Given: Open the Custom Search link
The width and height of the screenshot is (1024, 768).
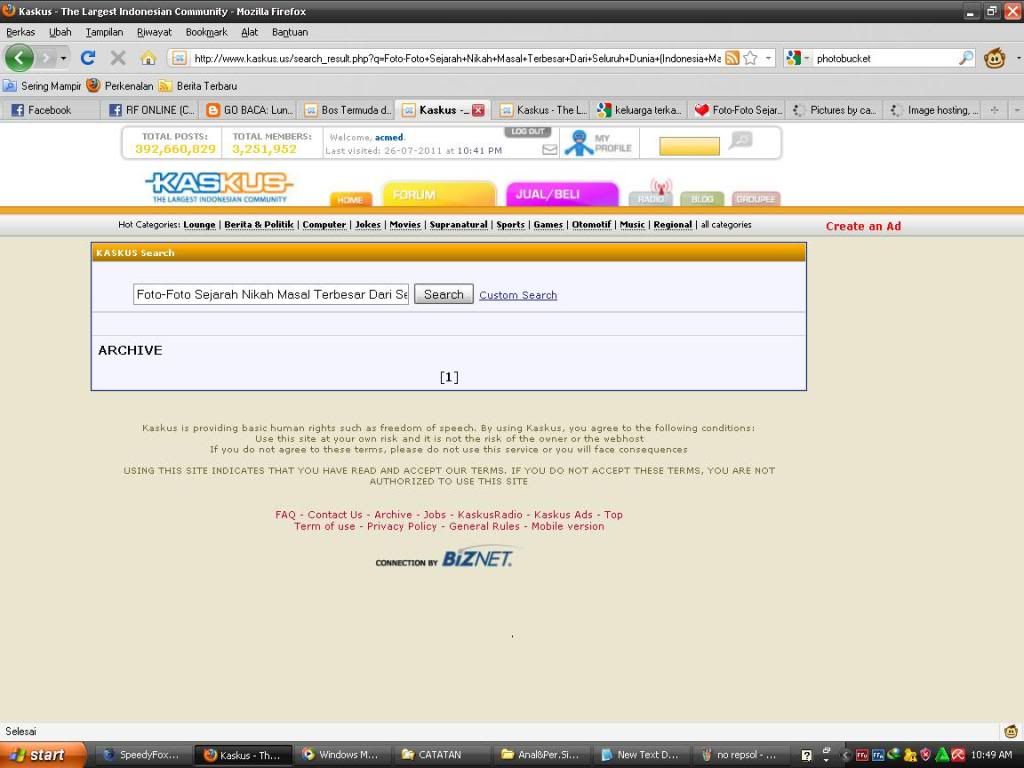Looking at the screenshot, I should [x=518, y=295].
